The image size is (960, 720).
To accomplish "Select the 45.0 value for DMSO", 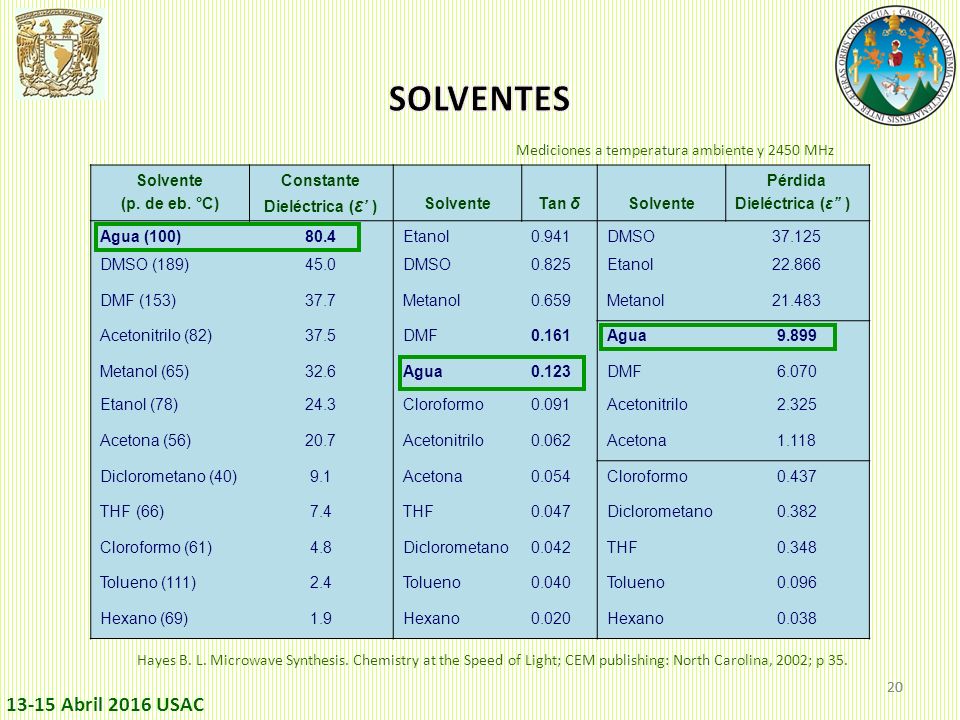I will (320, 264).
